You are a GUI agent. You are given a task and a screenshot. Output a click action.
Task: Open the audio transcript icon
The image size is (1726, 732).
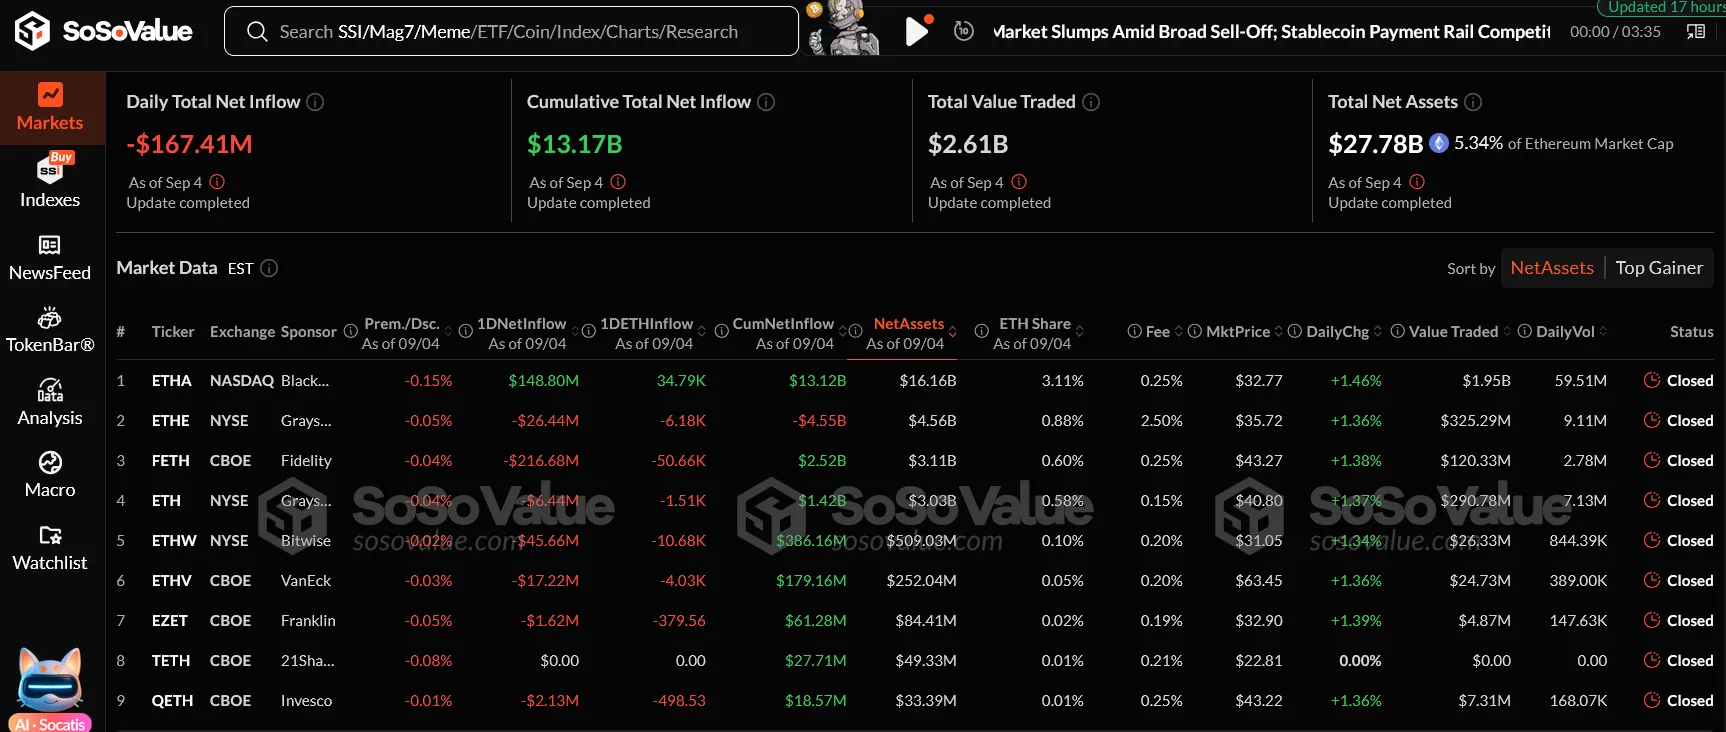[x=1696, y=31]
